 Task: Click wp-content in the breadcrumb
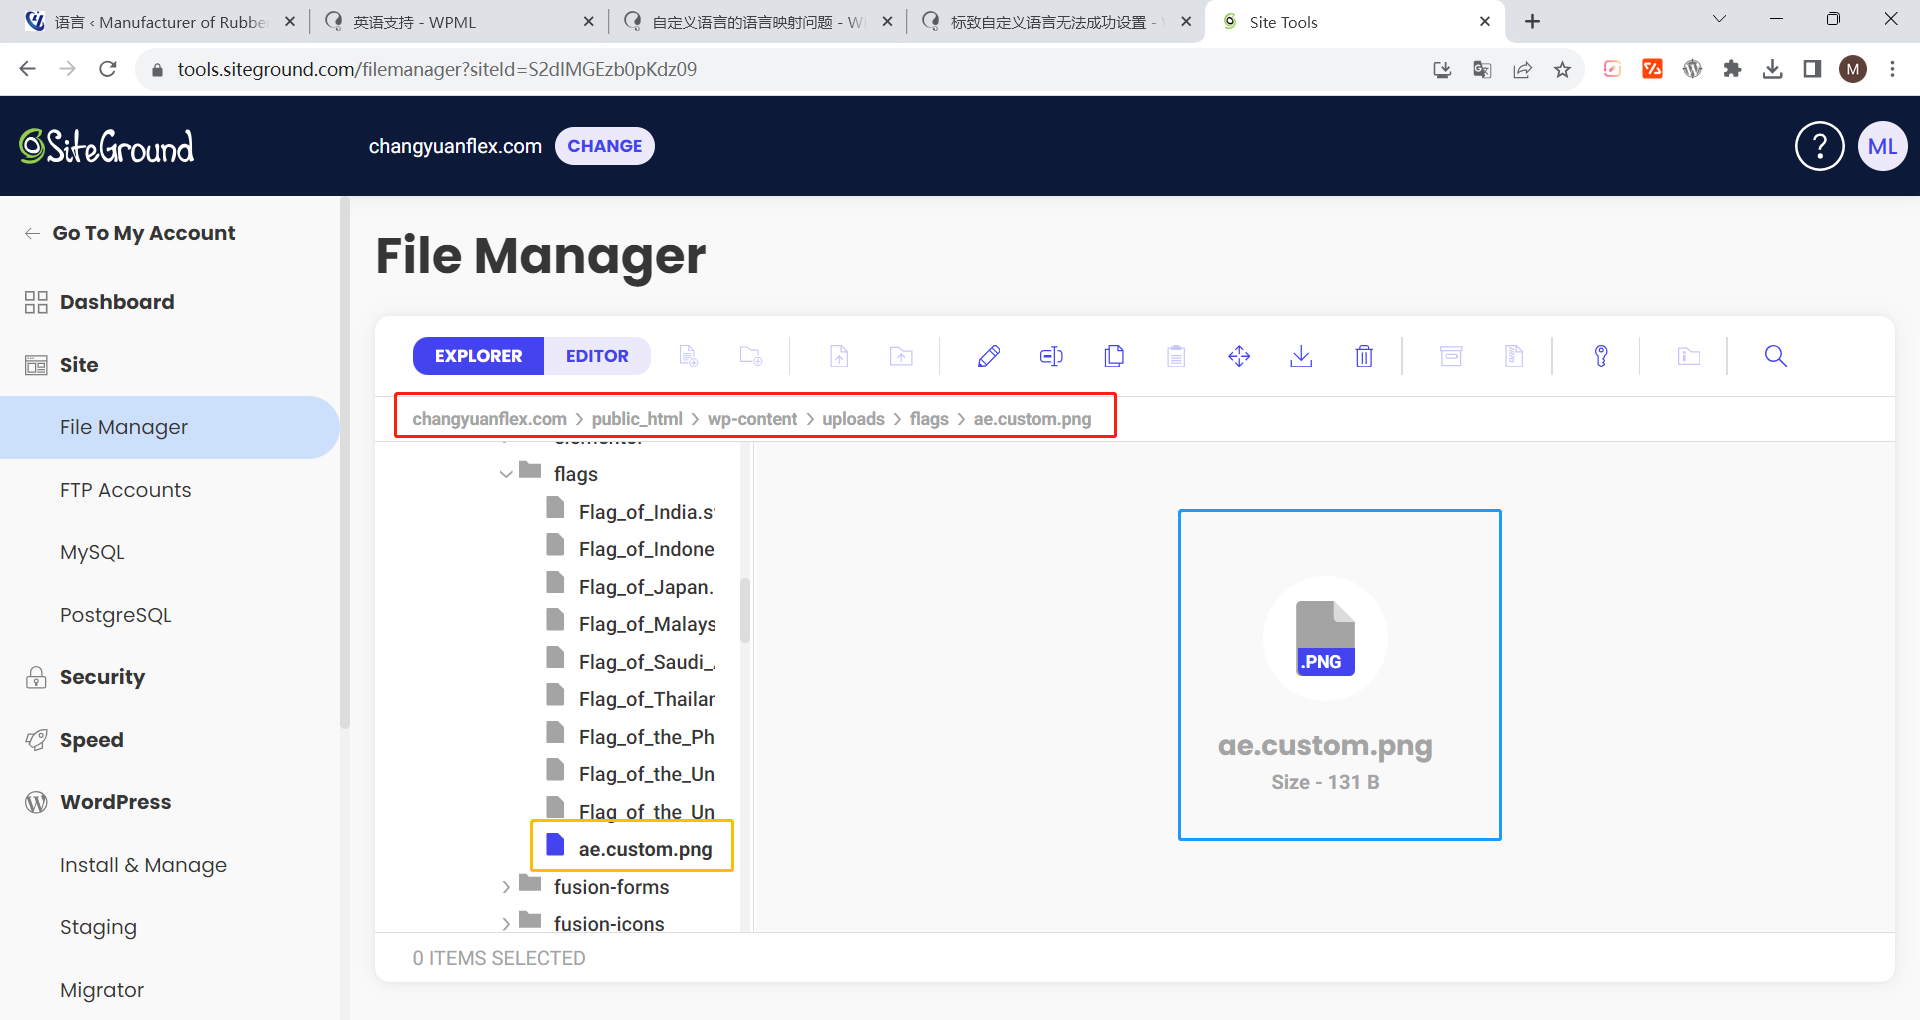tap(752, 419)
